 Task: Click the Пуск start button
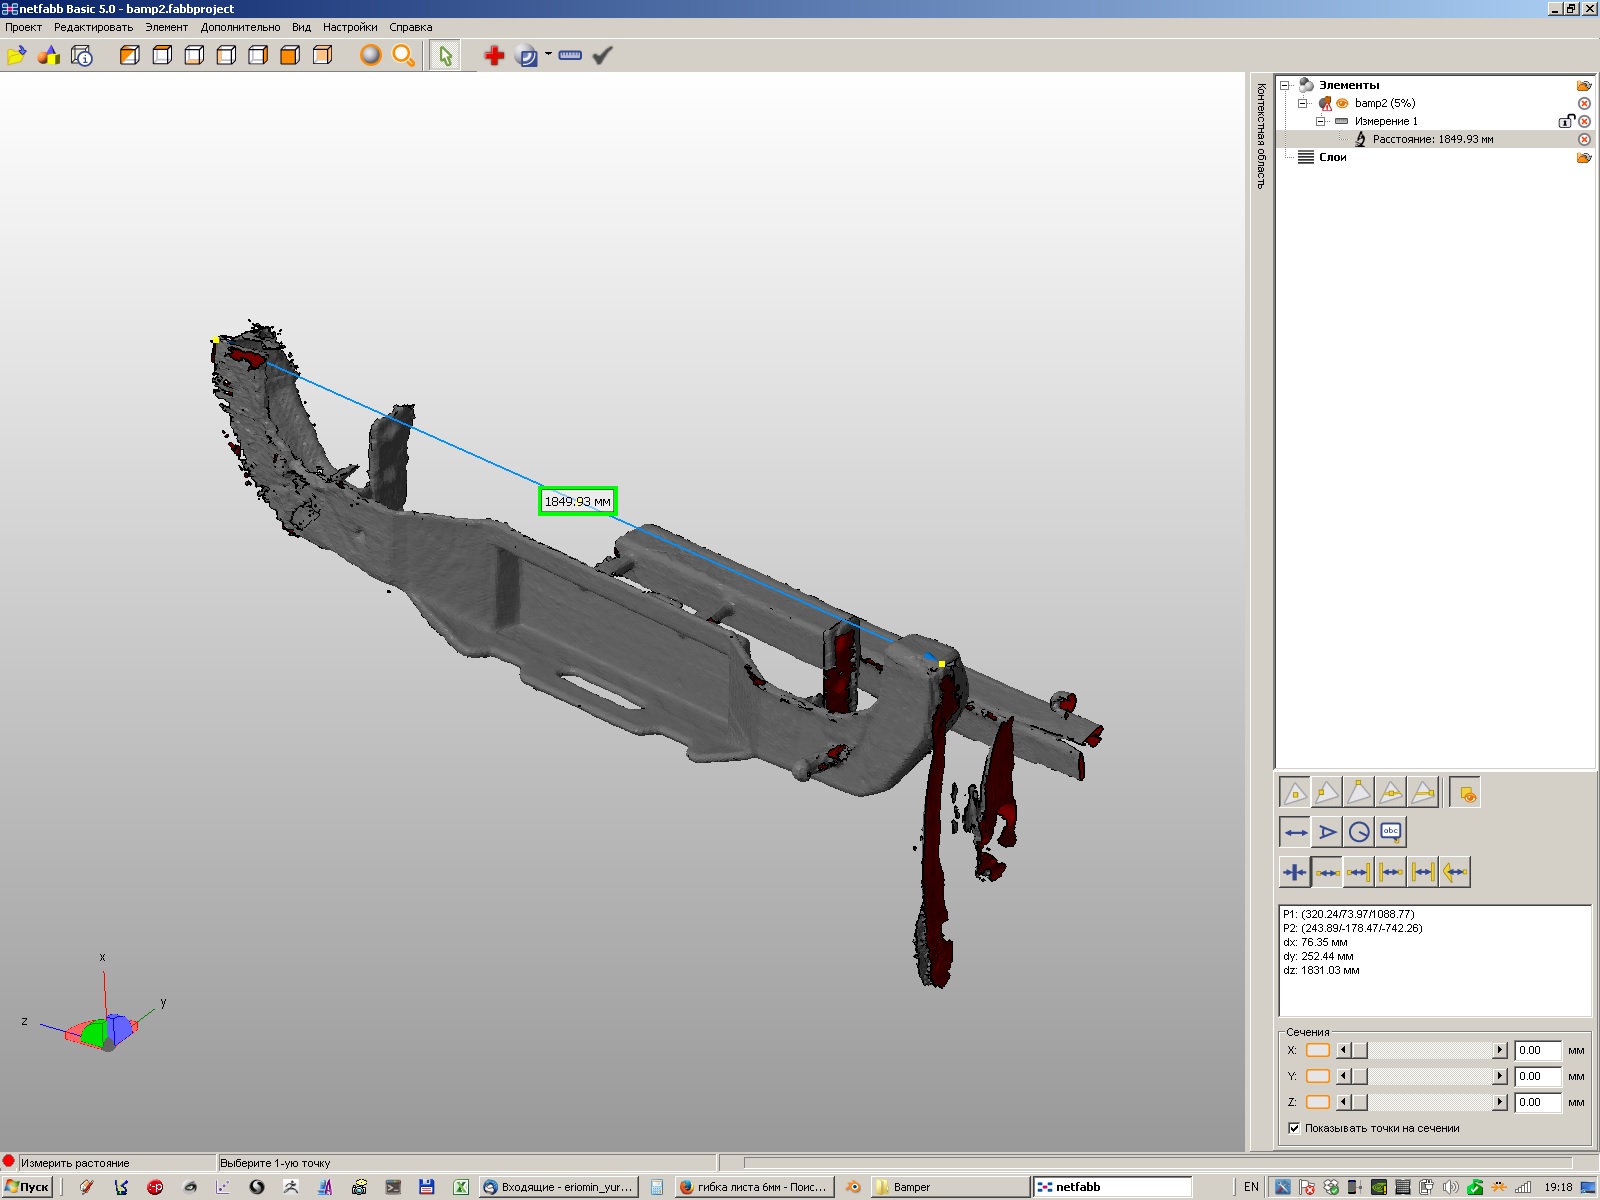pyautogui.click(x=28, y=1187)
